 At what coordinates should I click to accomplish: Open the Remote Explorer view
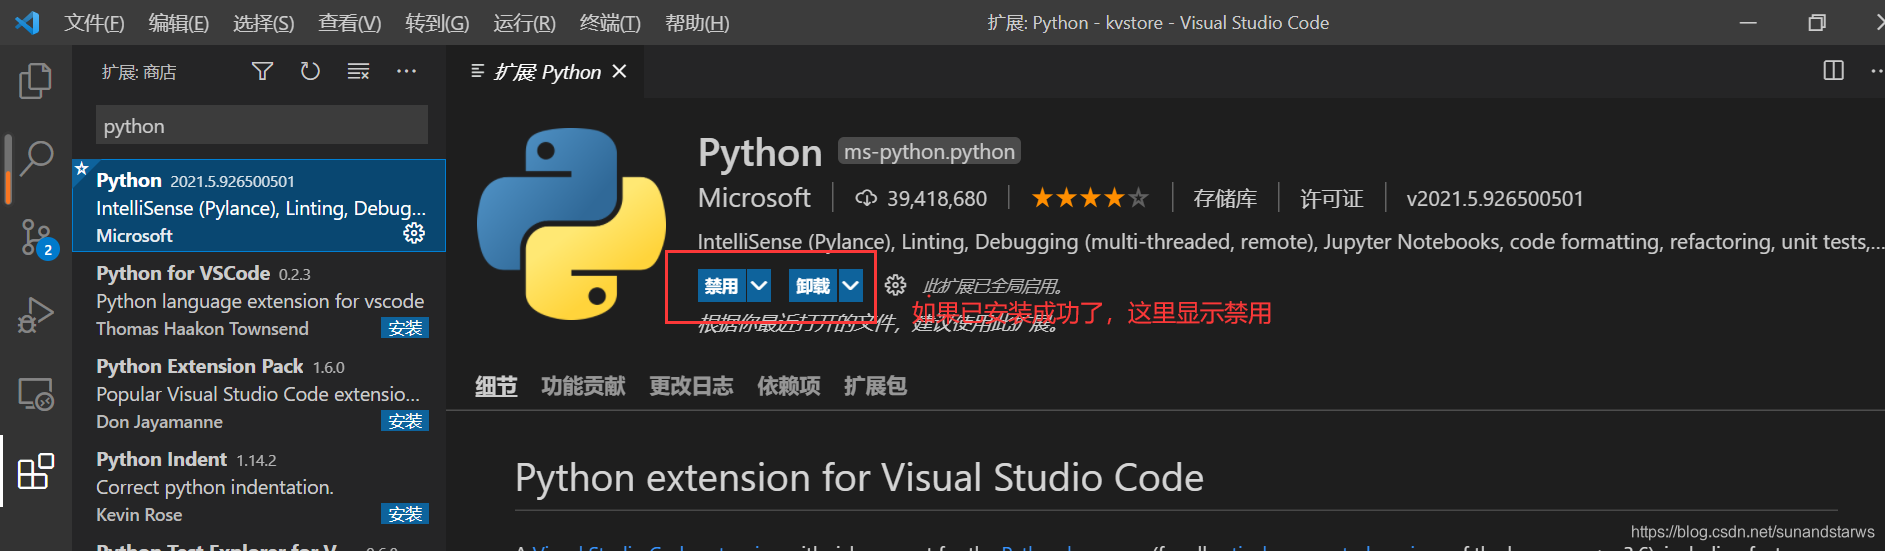click(35, 394)
